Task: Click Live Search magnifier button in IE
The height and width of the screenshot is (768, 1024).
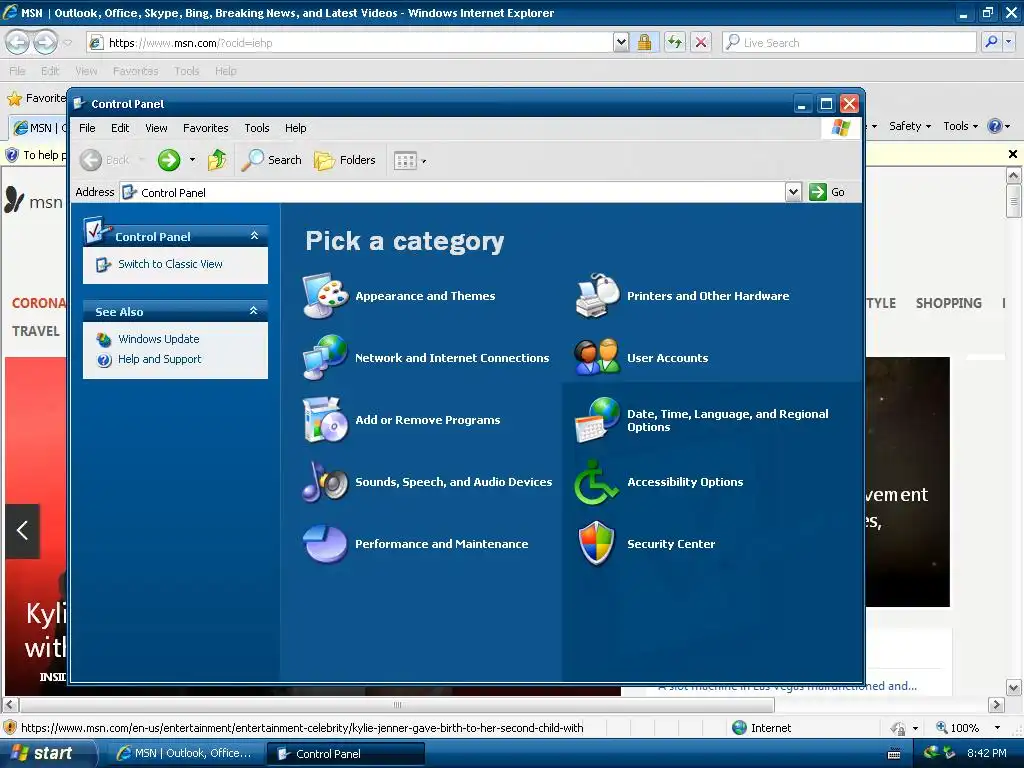Action: (991, 42)
